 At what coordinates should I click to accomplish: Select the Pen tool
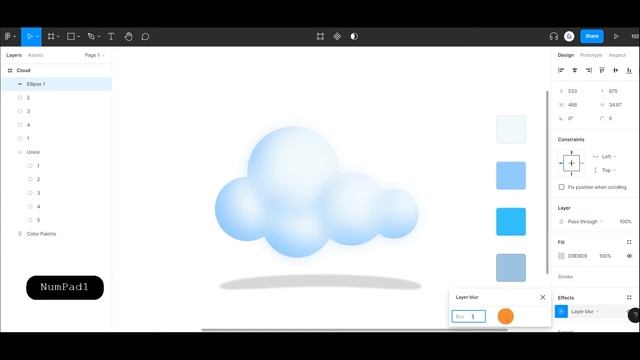tap(91, 36)
